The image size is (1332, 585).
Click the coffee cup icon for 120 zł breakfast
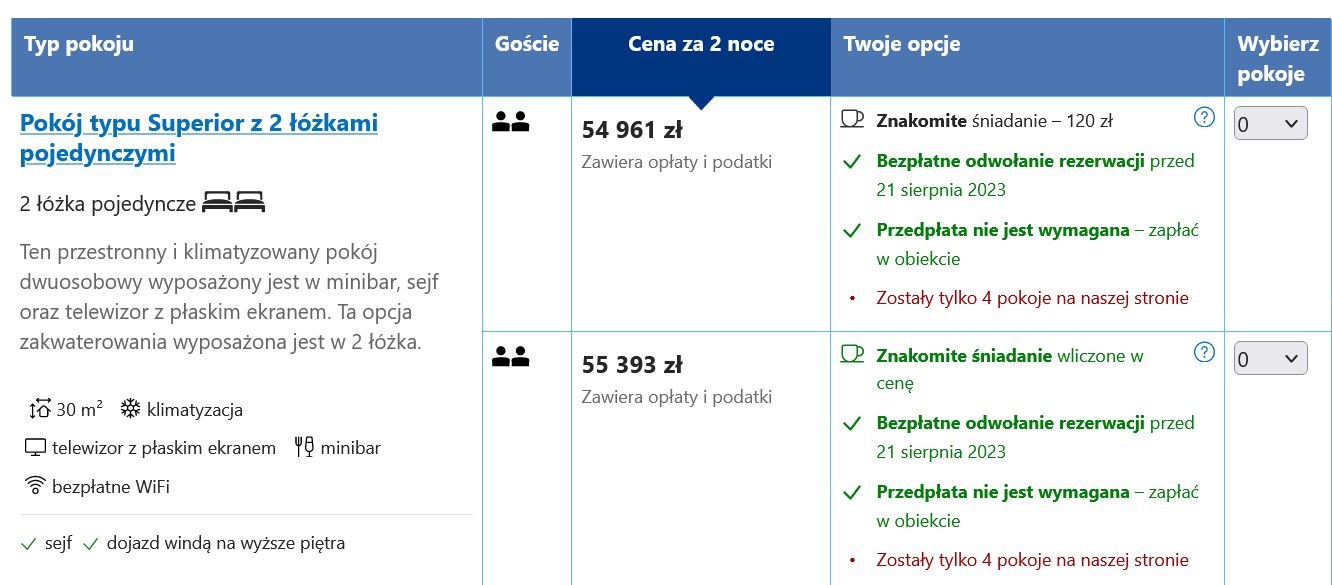click(x=852, y=120)
